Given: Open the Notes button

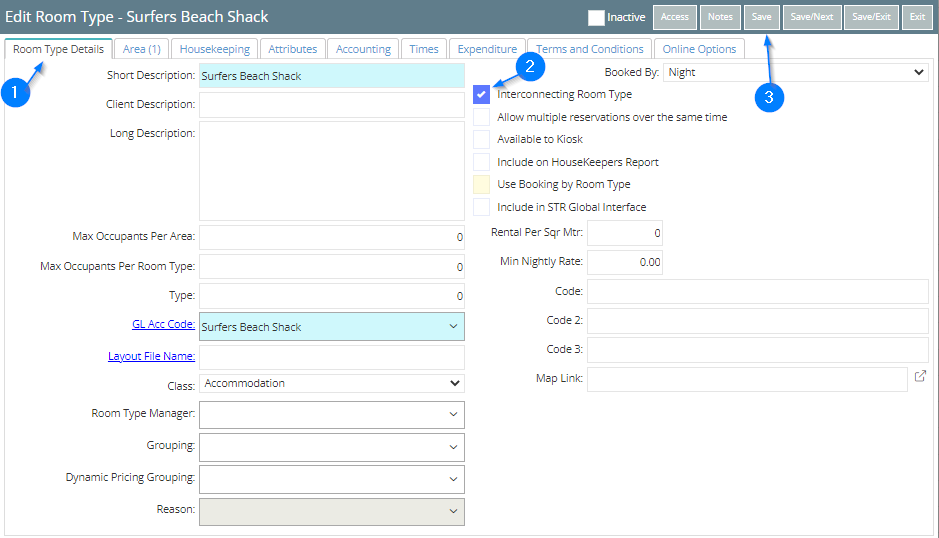Looking at the screenshot, I should tap(720, 17).
